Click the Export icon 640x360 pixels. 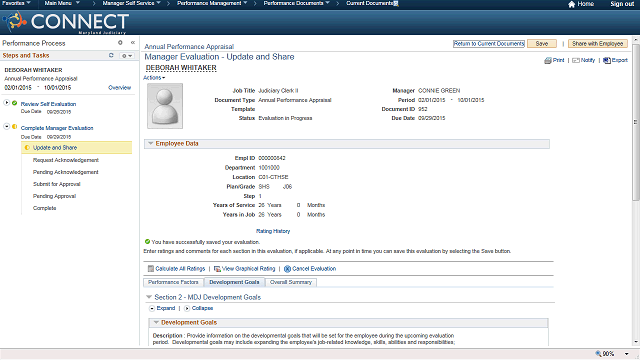point(607,60)
